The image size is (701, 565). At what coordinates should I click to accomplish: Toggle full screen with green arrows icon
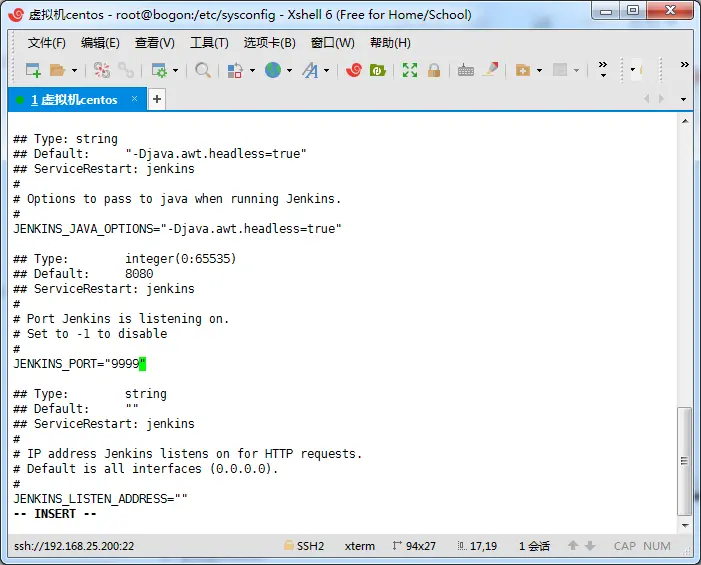[x=410, y=70]
